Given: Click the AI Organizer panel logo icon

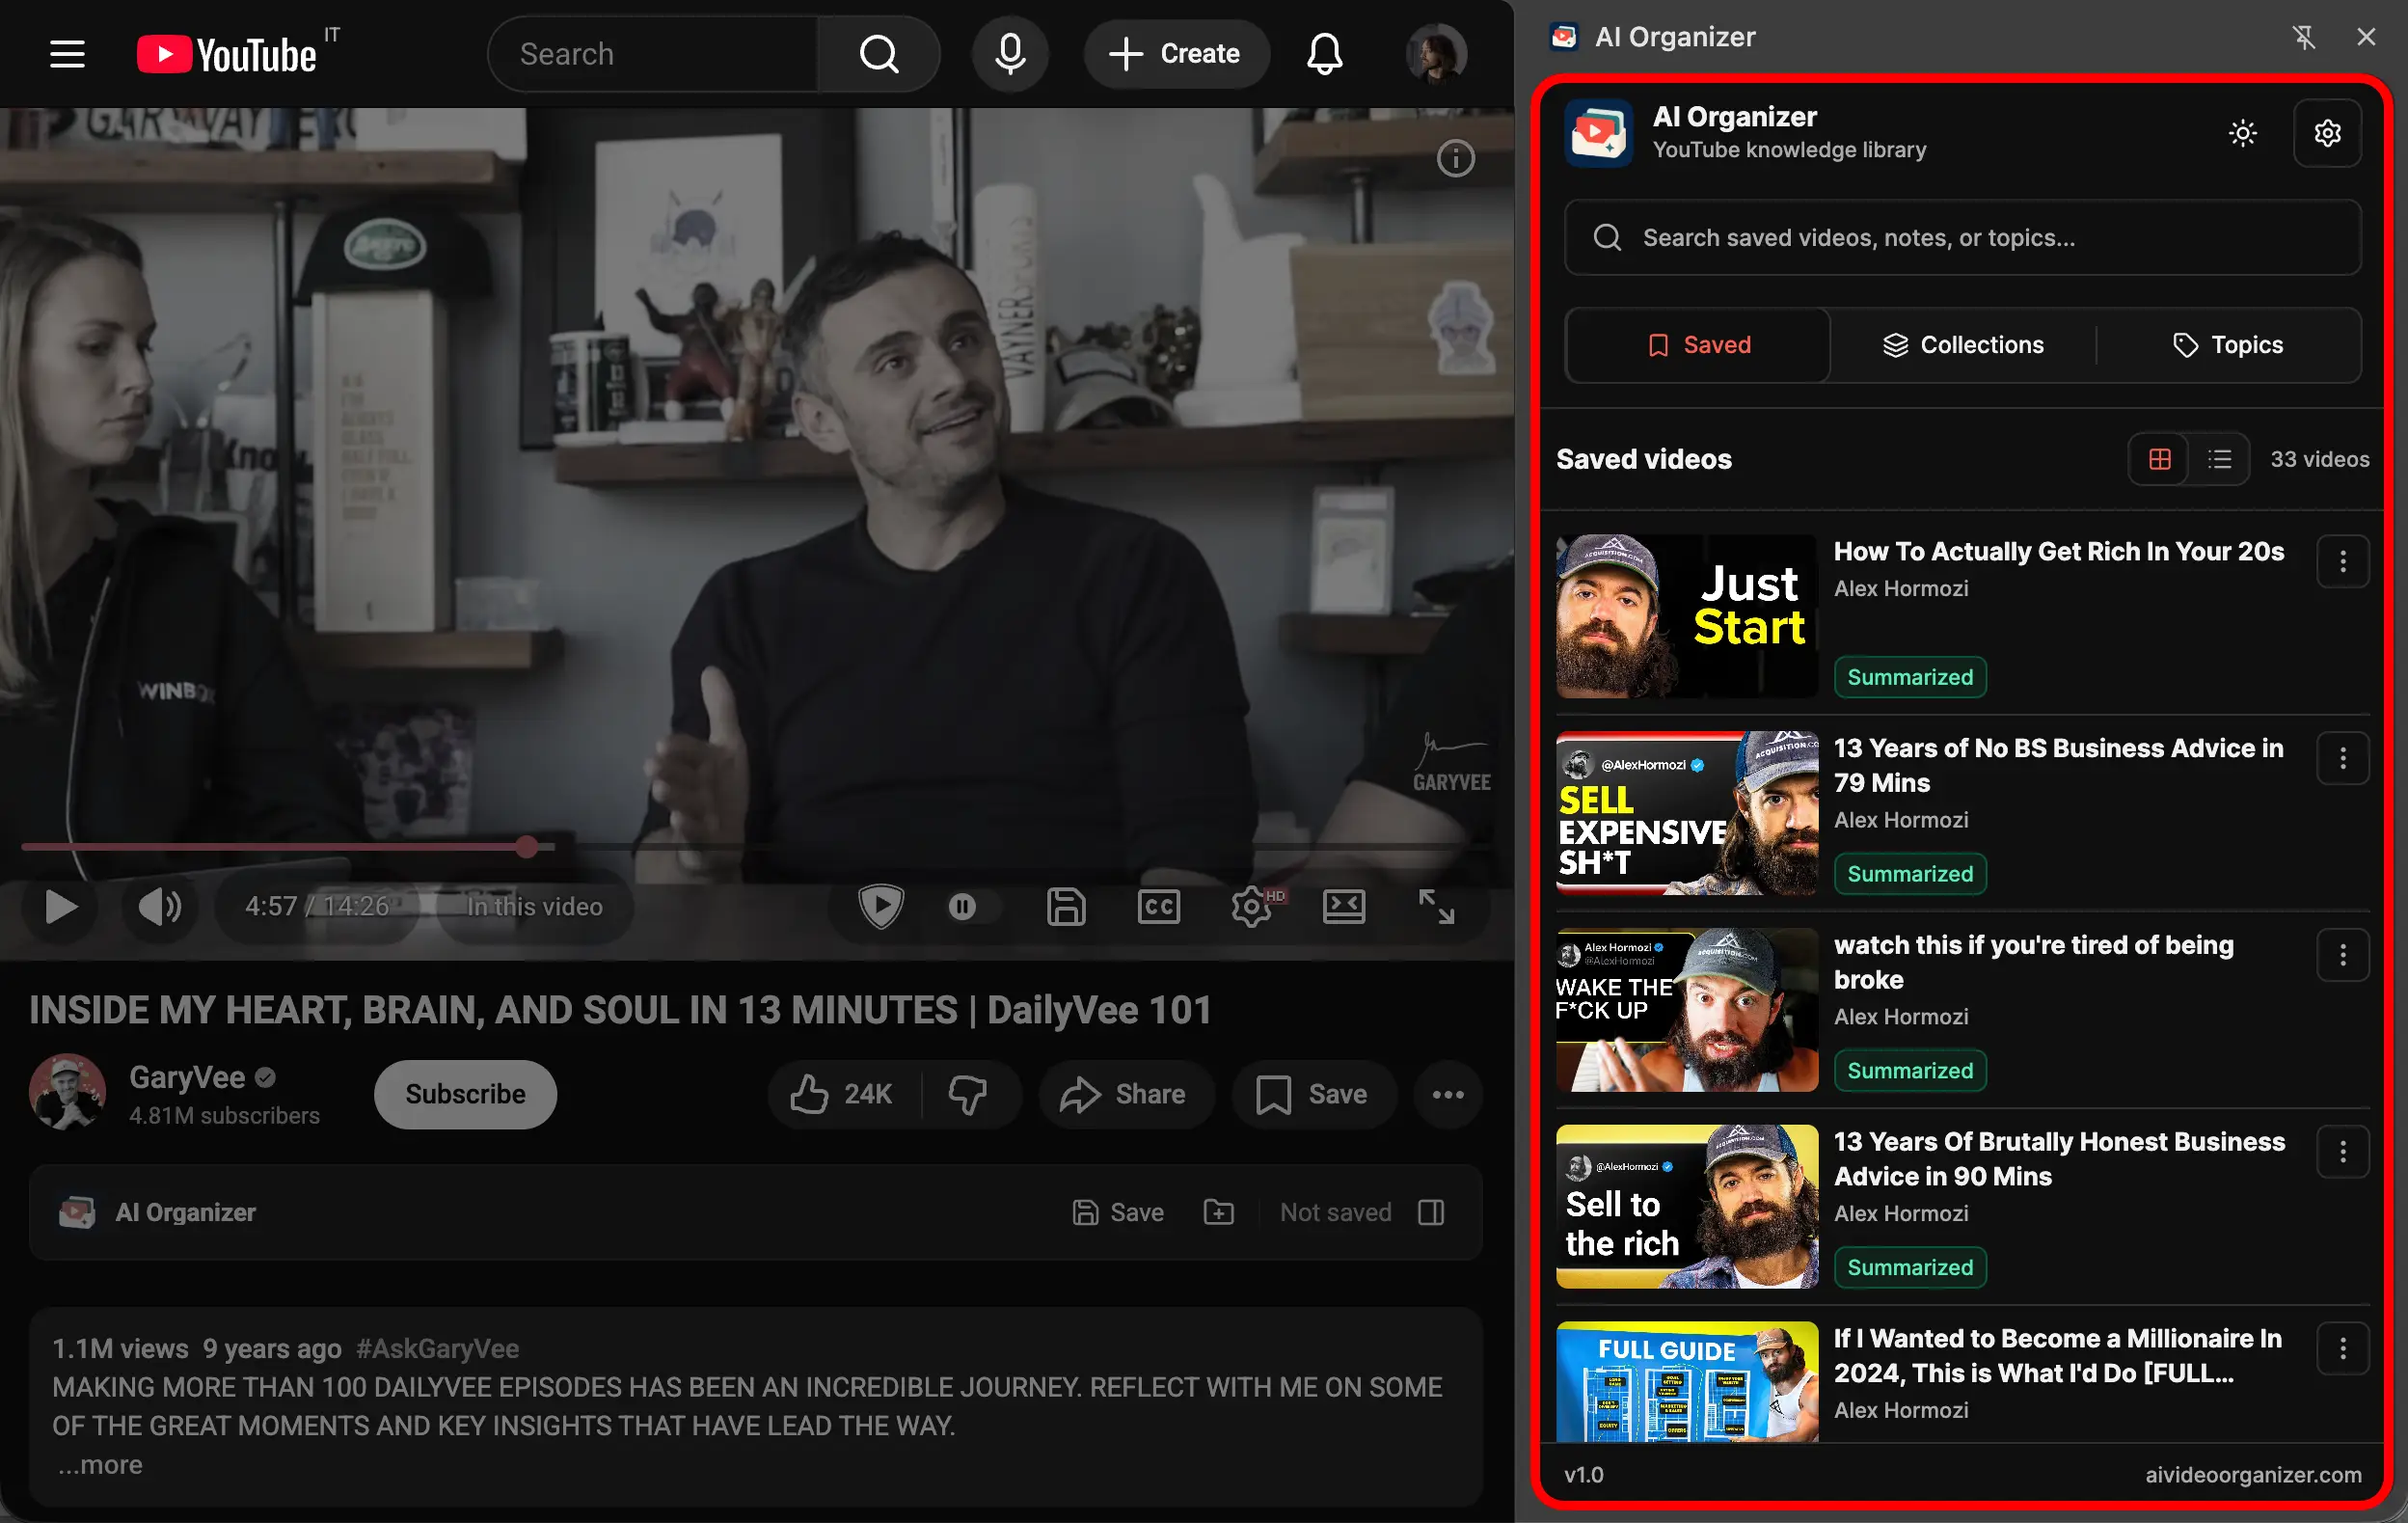Looking at the screenshot, I should [x=1598, y=133].
